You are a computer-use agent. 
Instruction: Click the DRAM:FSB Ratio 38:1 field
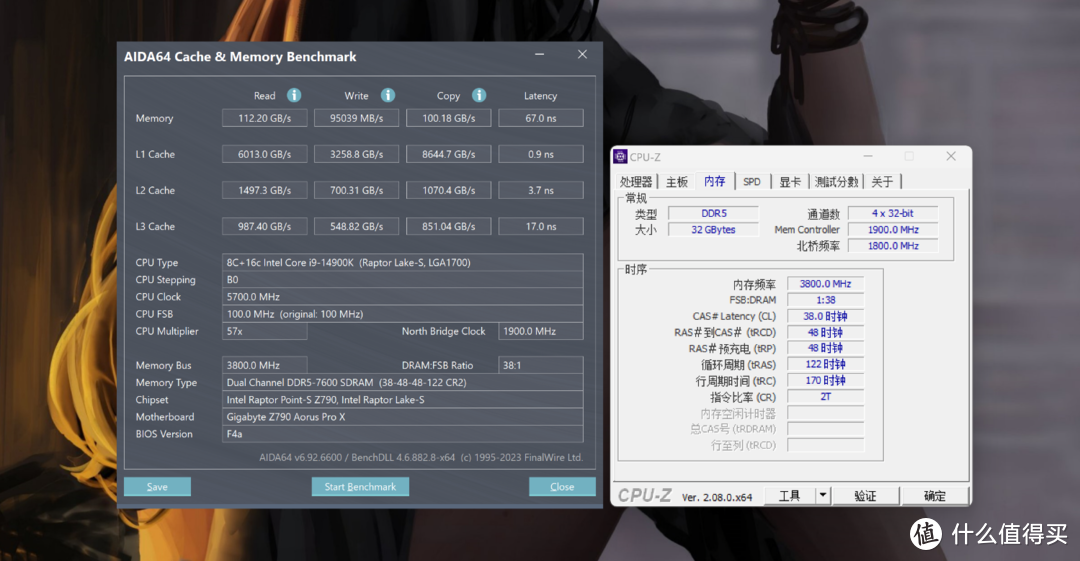coord(541,365)
